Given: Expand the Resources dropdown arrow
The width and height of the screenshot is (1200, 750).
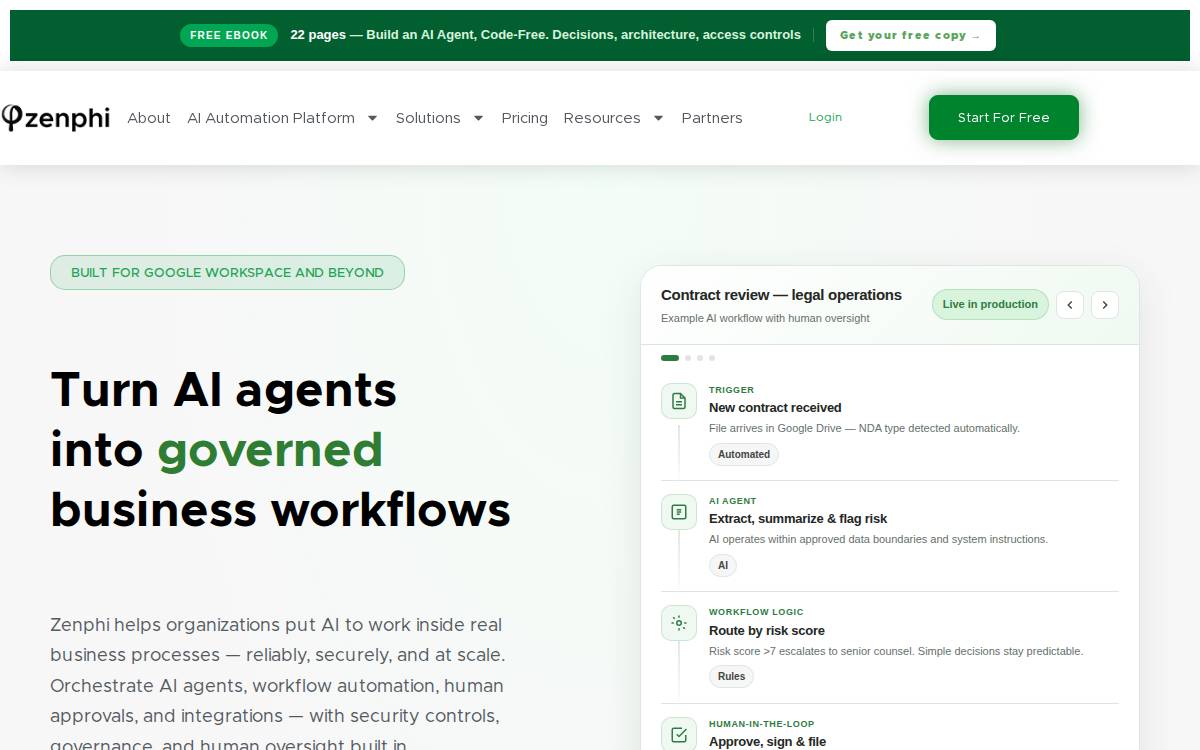Looking at the screenshot, I should pos(658,118).
